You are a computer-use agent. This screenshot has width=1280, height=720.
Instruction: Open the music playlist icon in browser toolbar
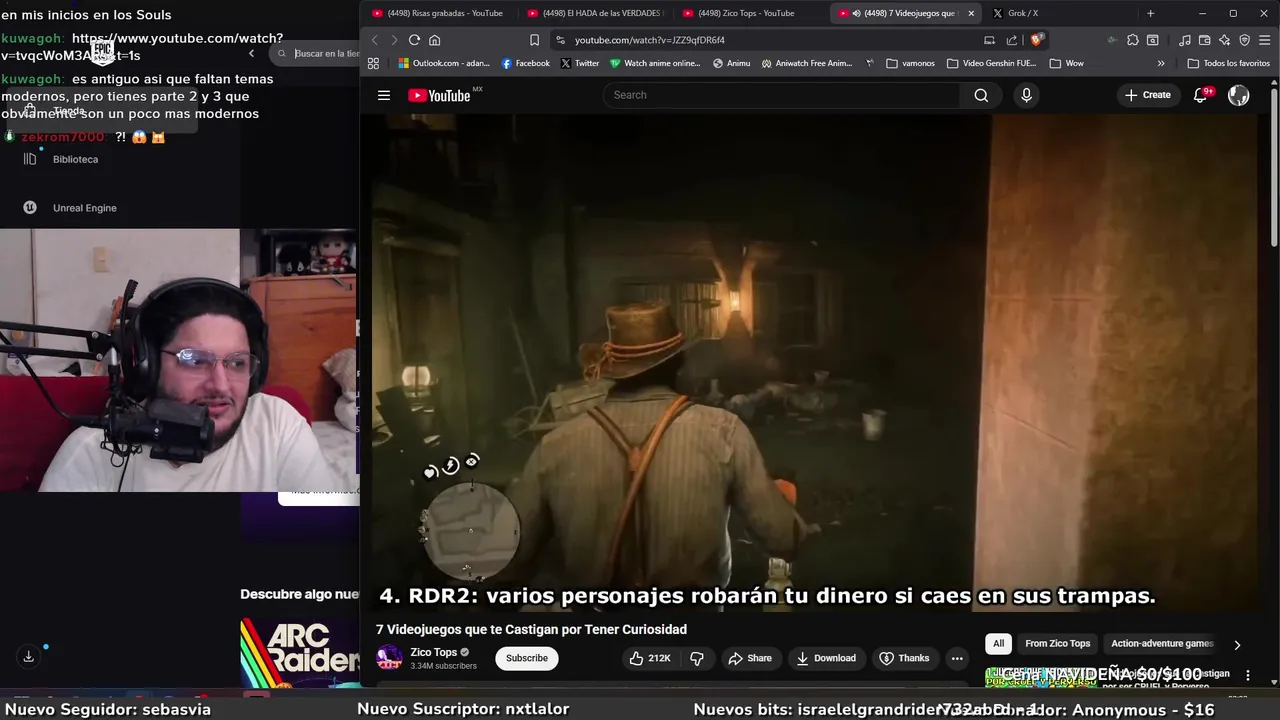tap(1185, 40)
